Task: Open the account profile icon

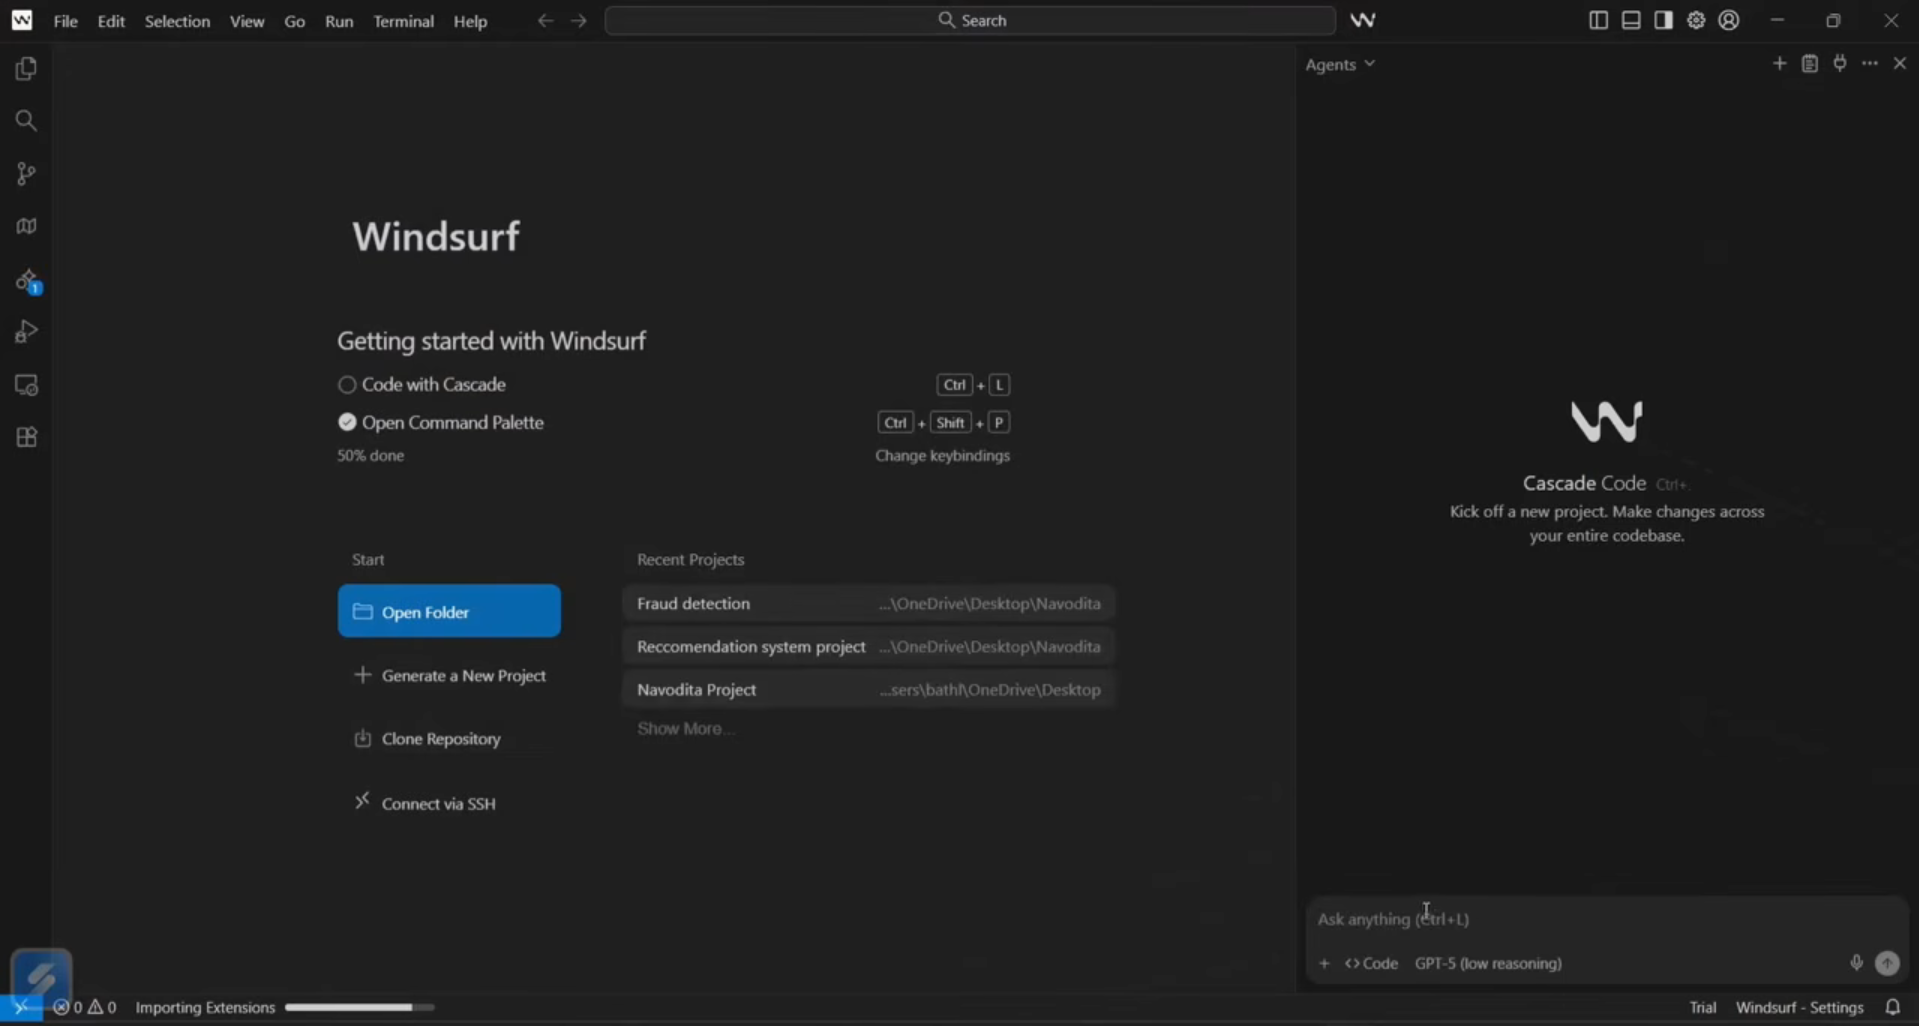Action: pos(1729,20)
